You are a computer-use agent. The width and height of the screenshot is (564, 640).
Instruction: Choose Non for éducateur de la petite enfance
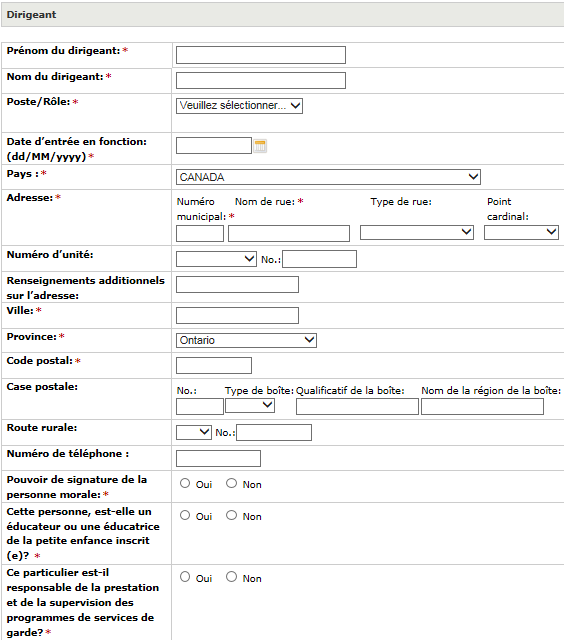pyautogui.click(x=231, y=515)
